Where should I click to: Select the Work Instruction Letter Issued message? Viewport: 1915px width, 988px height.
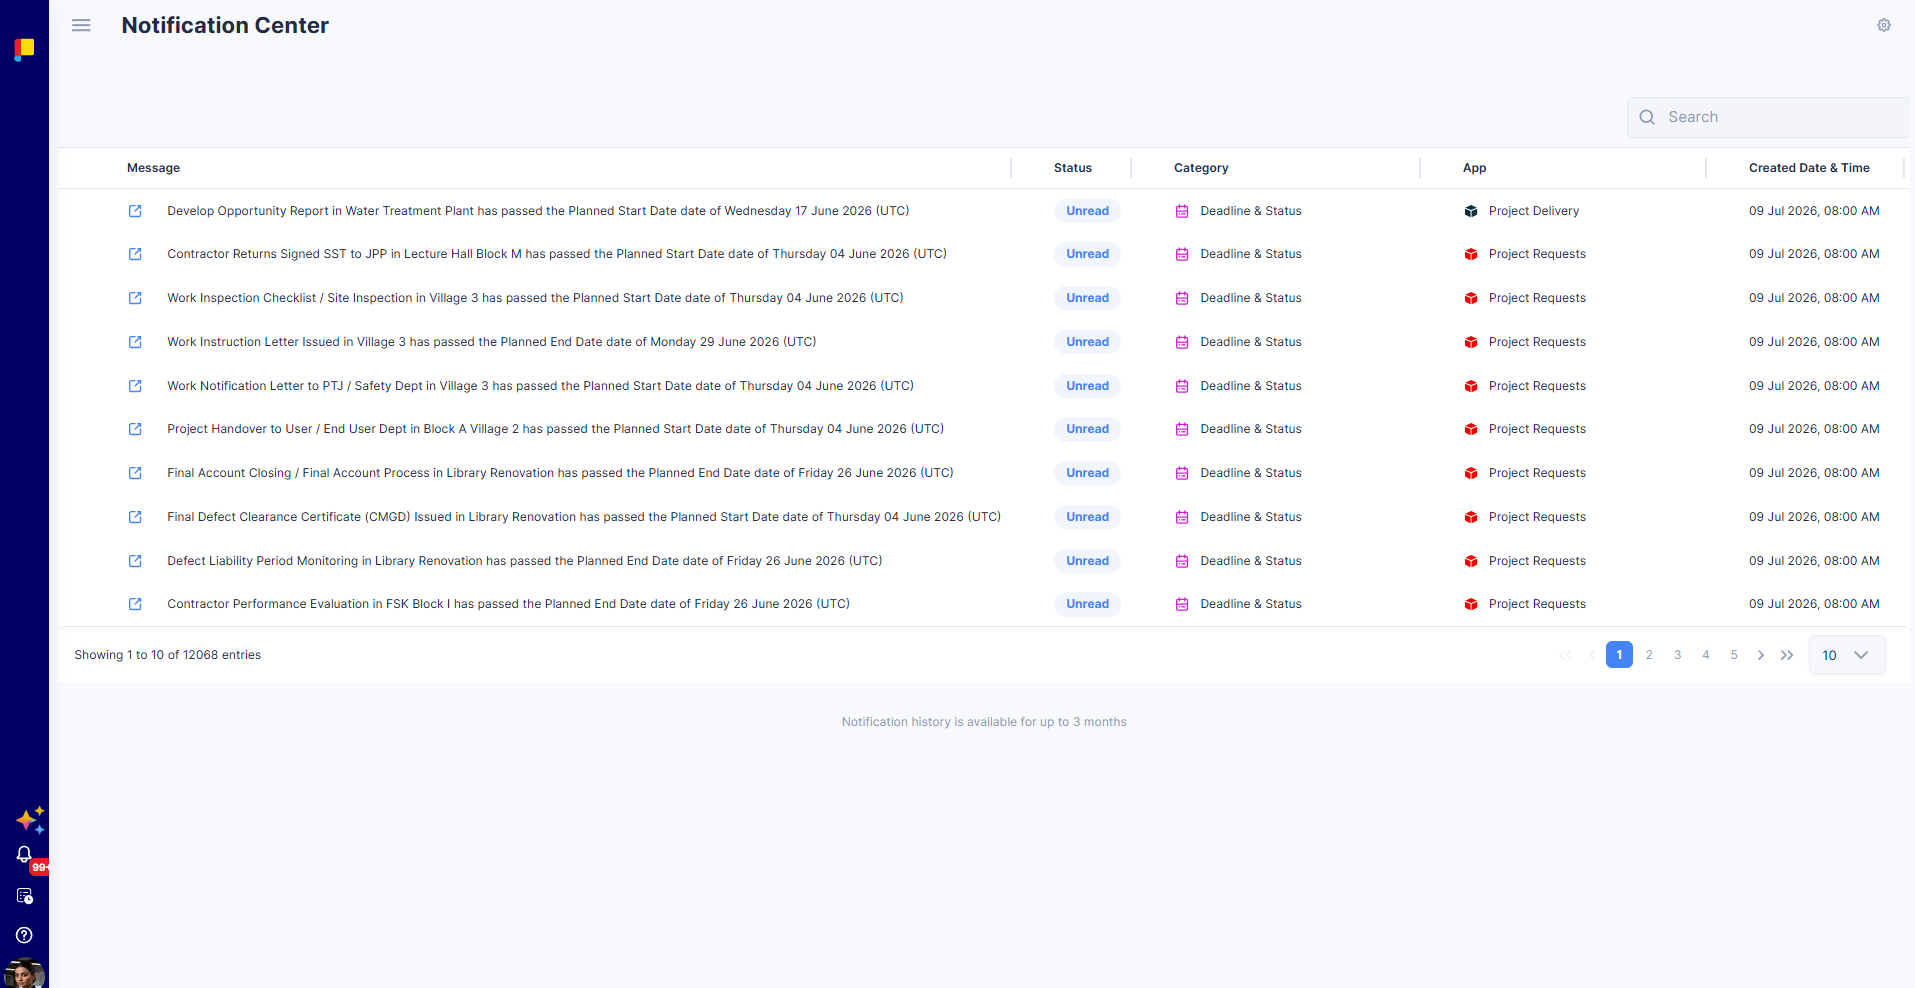[x=492, y=342]
